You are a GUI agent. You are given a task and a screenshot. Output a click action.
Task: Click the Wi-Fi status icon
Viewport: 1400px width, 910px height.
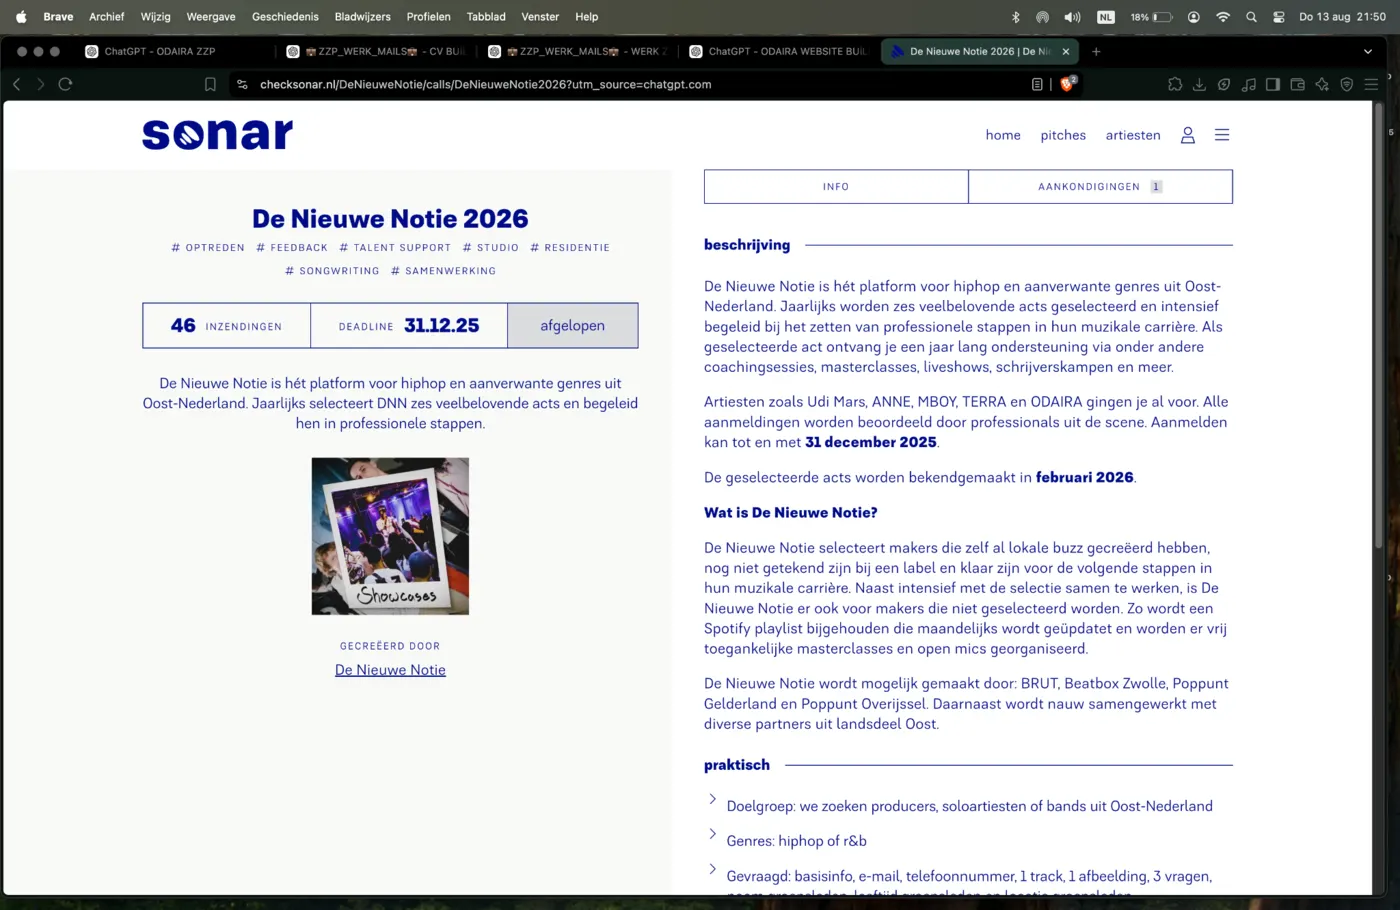click(x=1222, y=17)
